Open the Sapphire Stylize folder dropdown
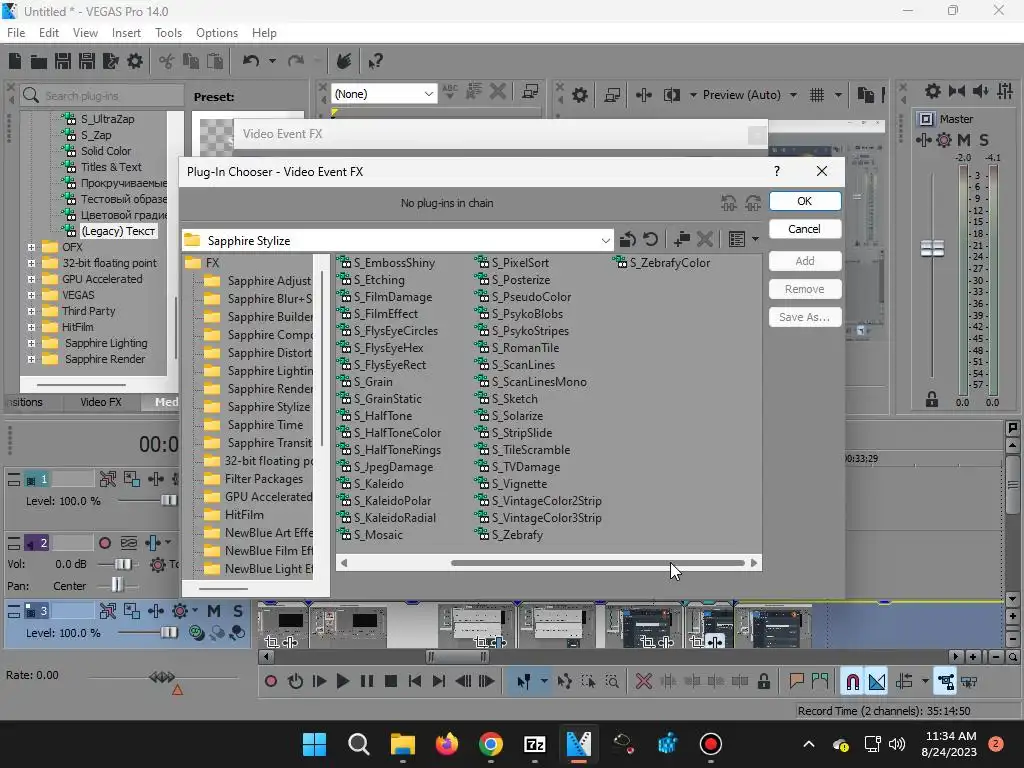Screen dimensions: 1024x768 click(605, 241)
